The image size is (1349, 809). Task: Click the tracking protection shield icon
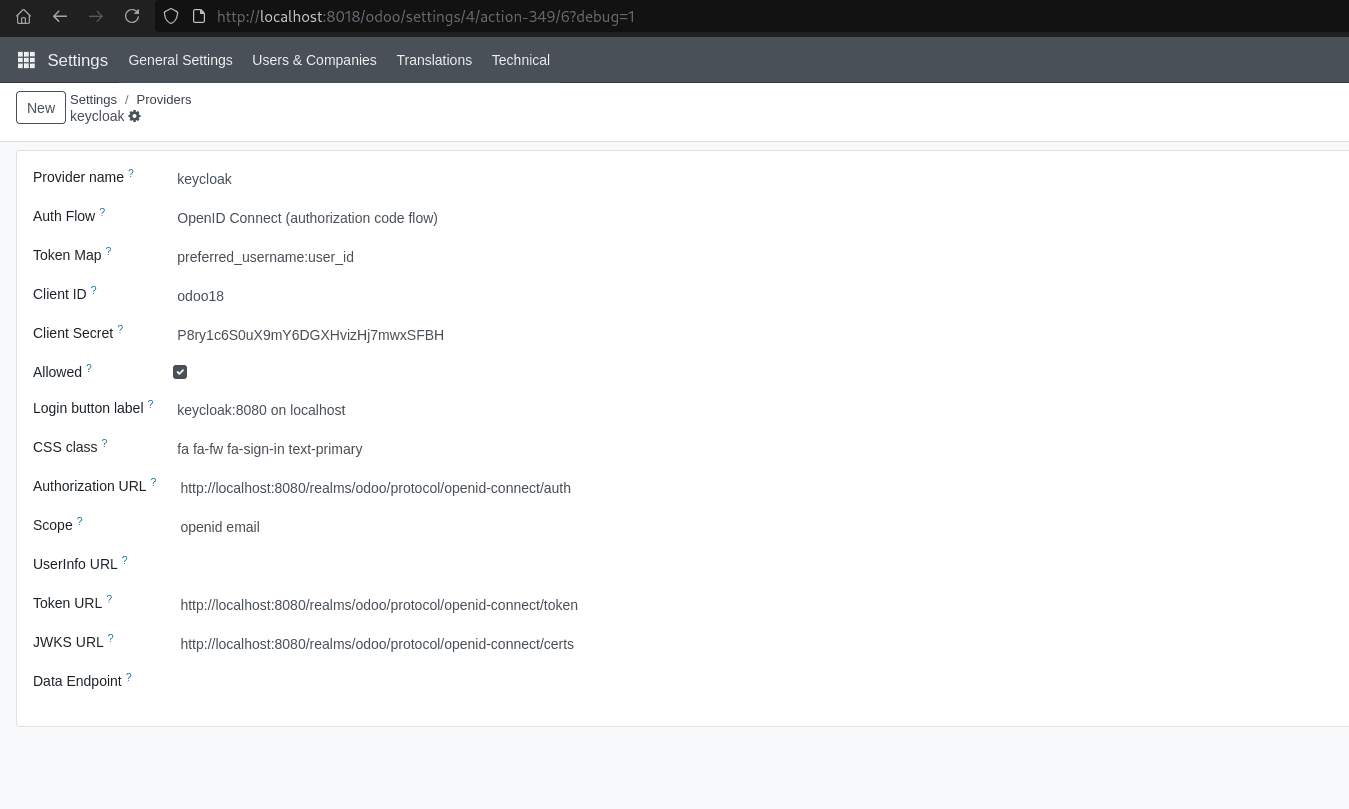(x=170, y=16)
